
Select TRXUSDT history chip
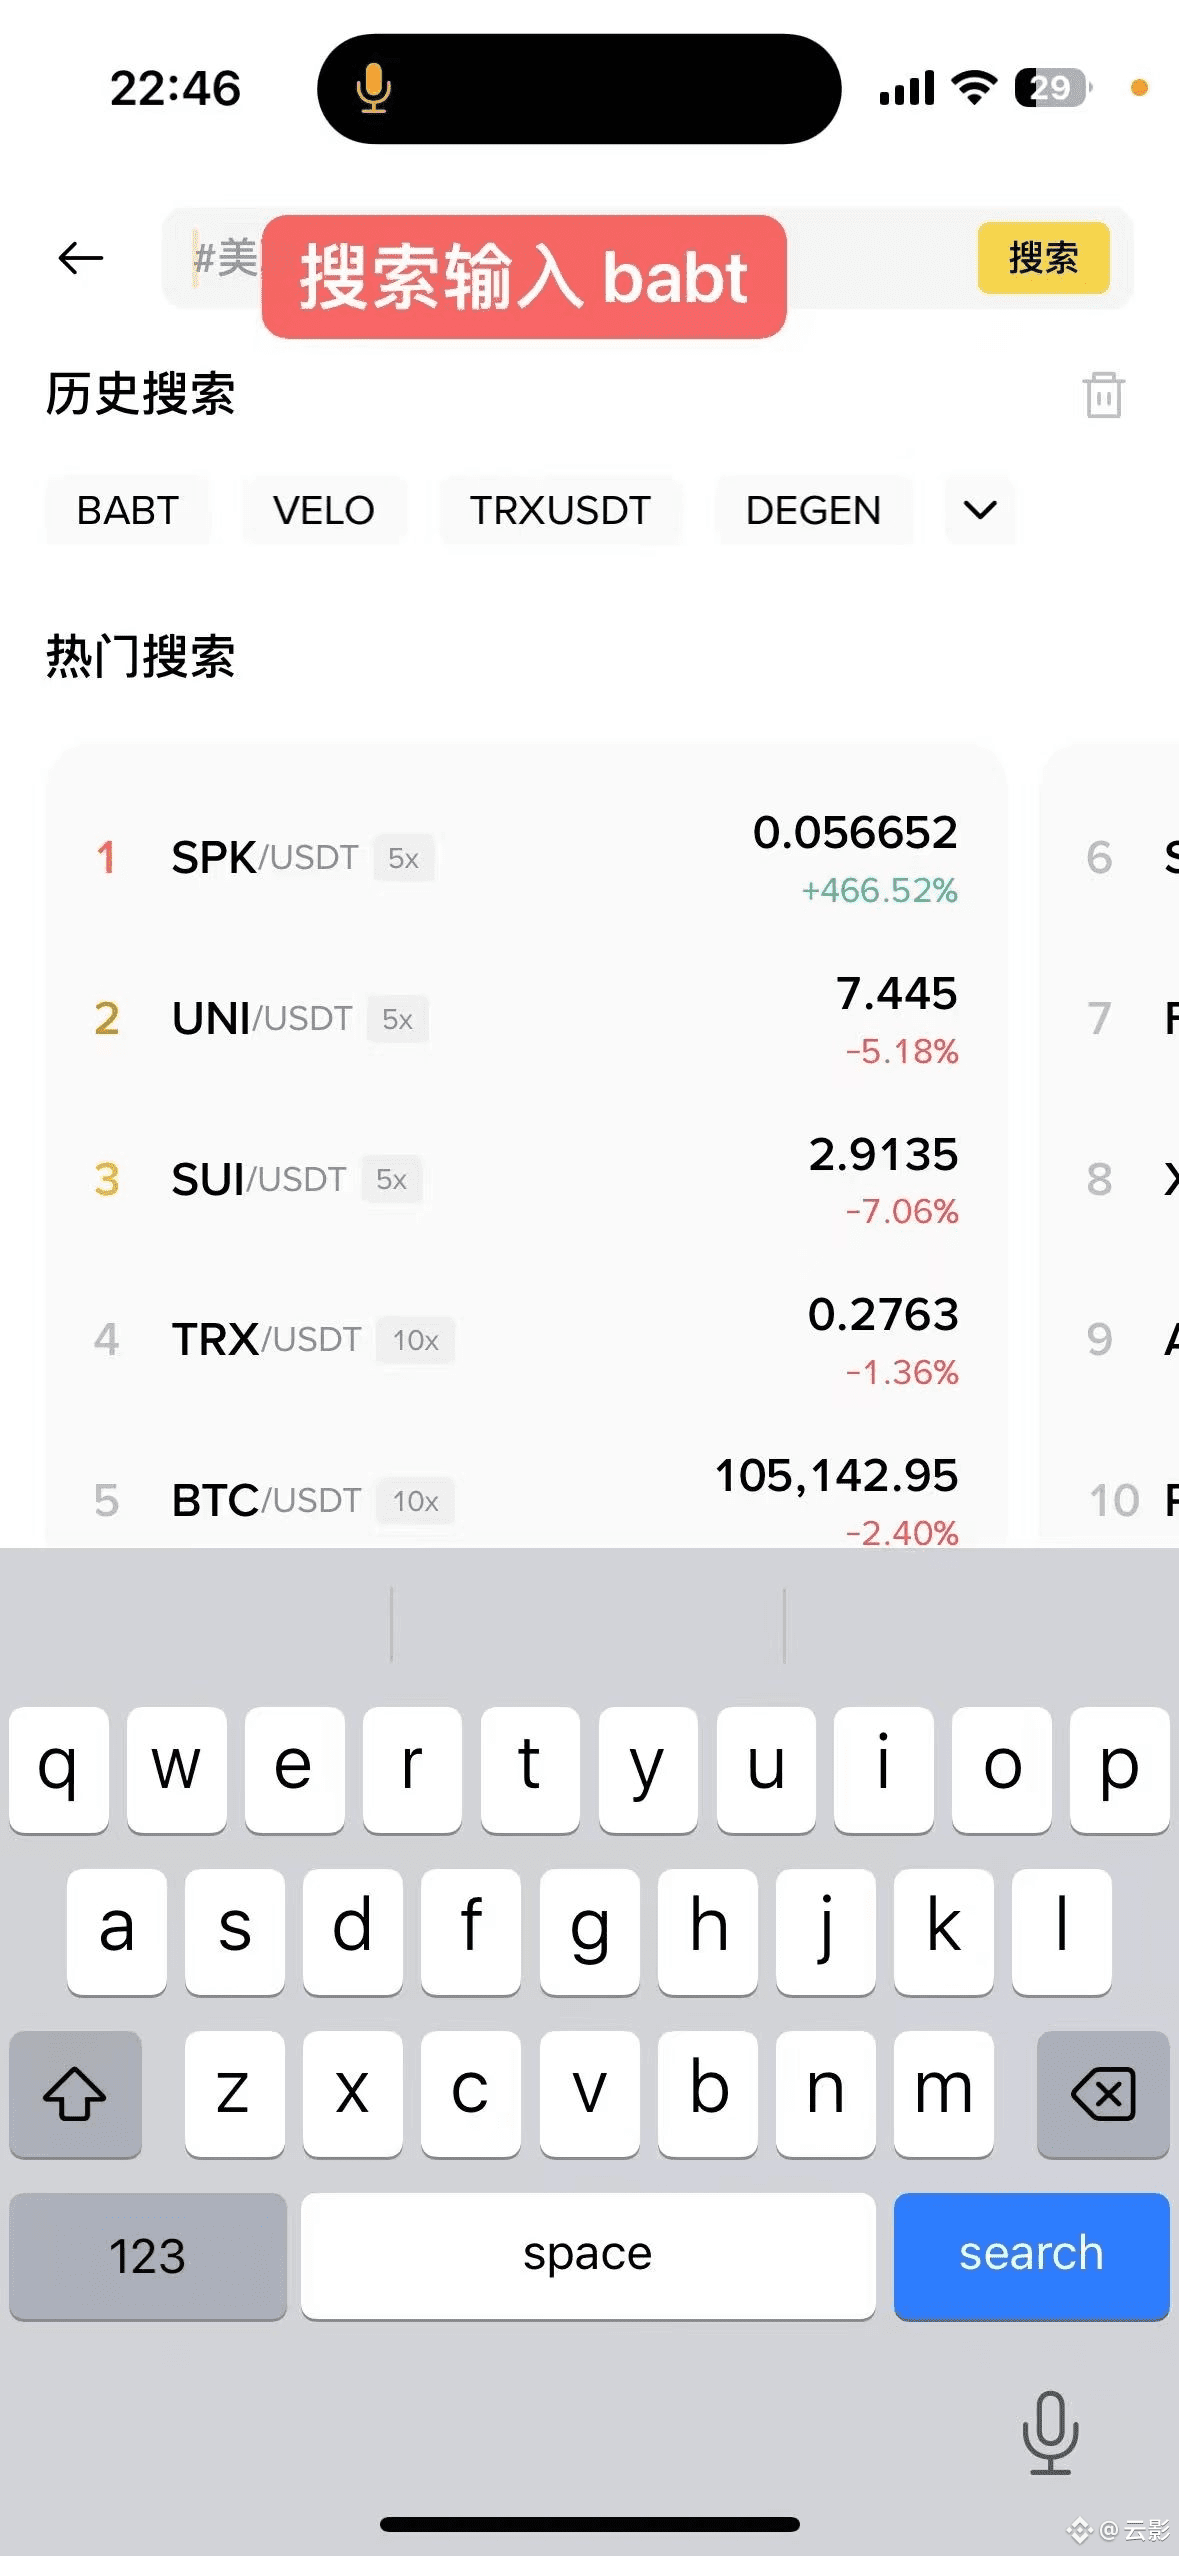tap(560, 510)
